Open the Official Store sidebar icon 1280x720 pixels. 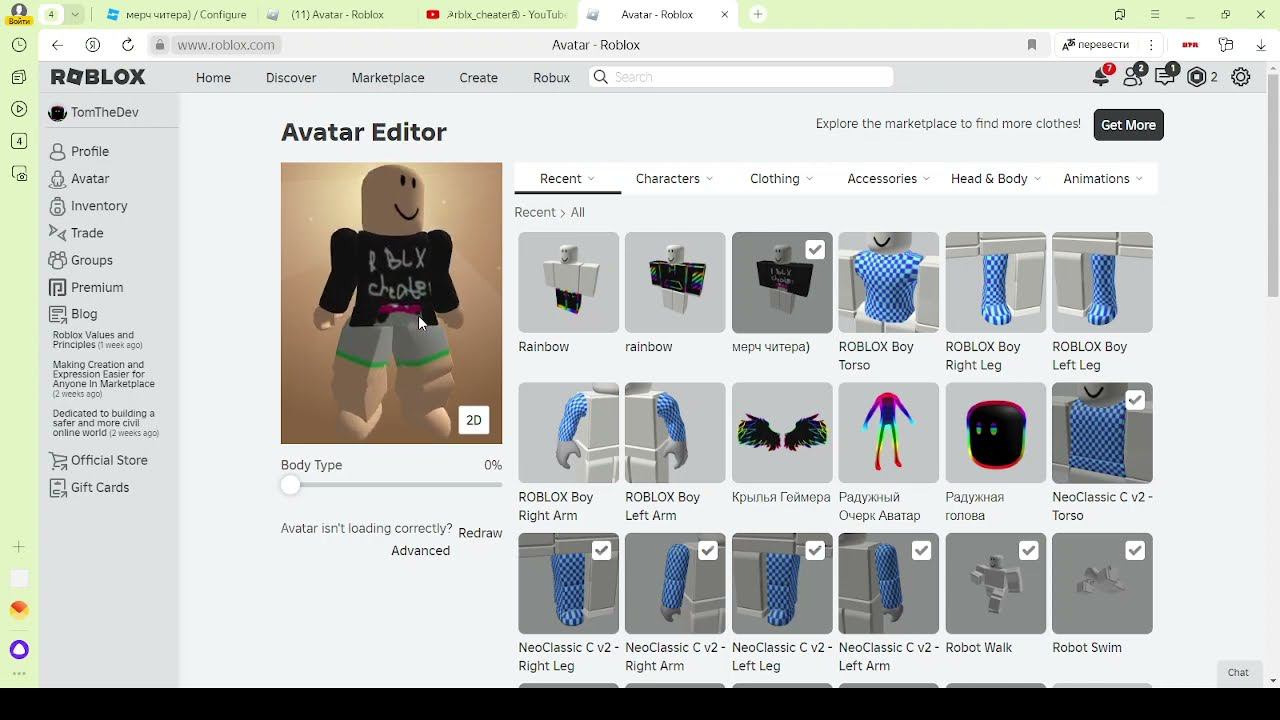tap(58, 460)
